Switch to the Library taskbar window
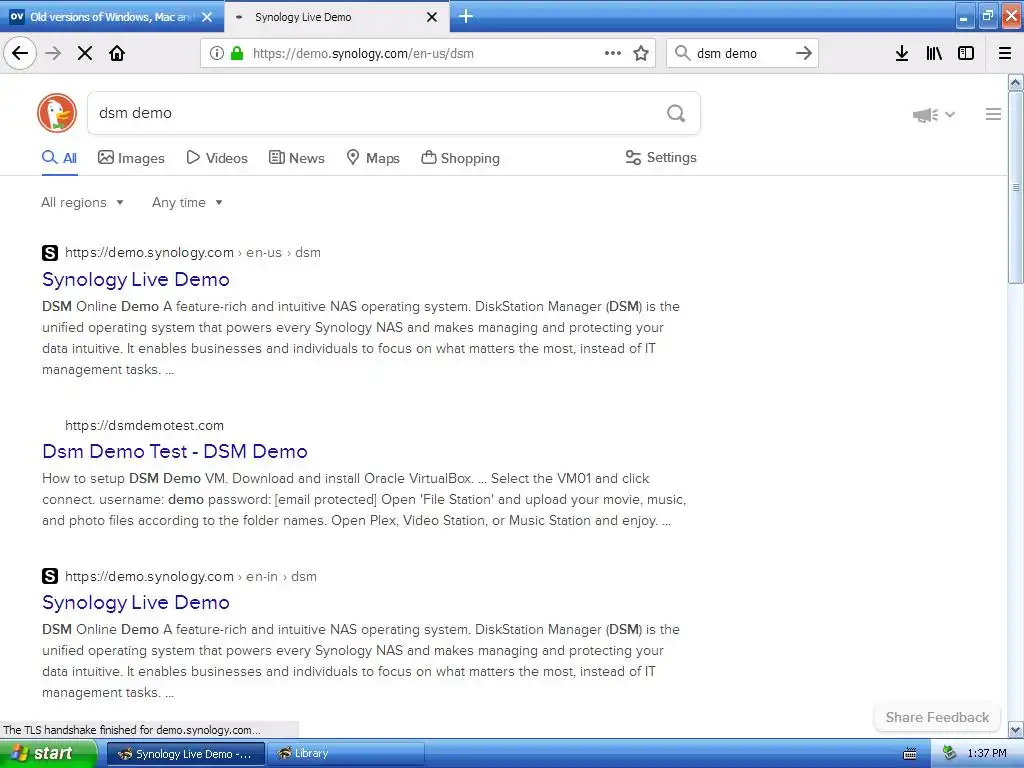1024x768 pixels. [345, 754]
